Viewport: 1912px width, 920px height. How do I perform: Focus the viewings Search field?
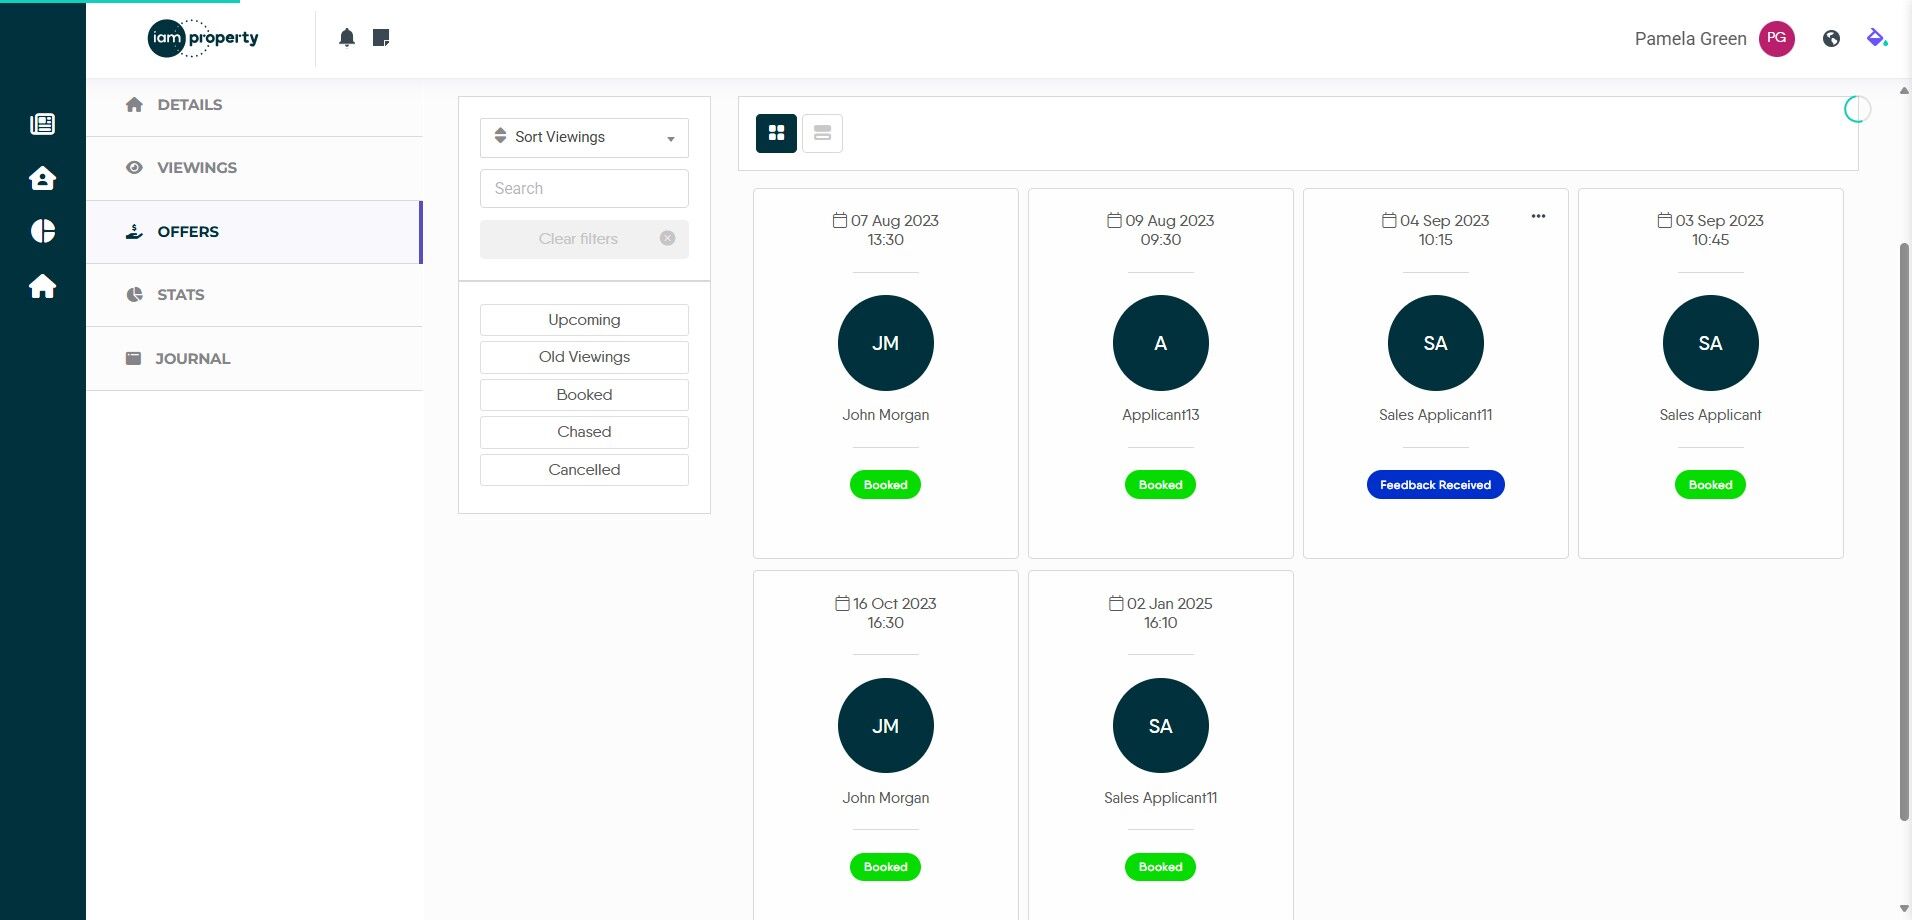tap(584, 188)
